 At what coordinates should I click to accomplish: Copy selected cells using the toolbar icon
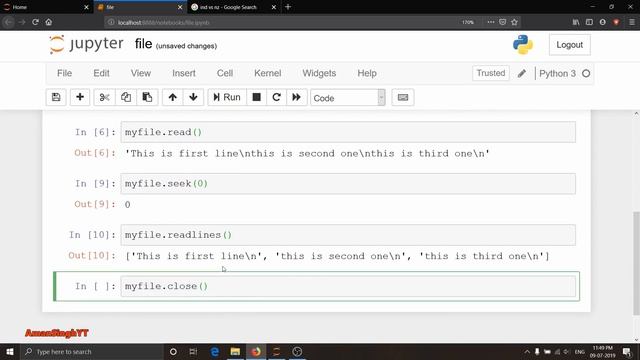click(126, 97)
